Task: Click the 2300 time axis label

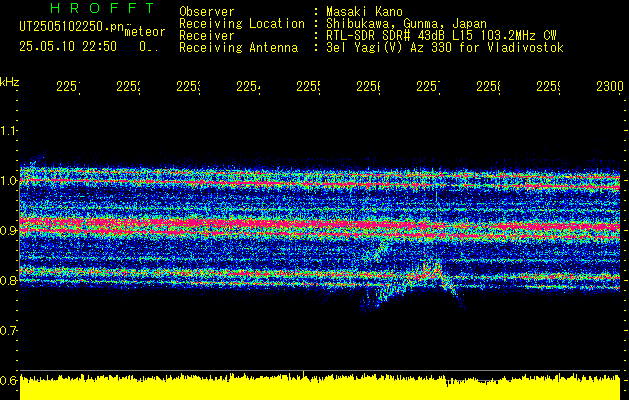Action: coord(610,86)
